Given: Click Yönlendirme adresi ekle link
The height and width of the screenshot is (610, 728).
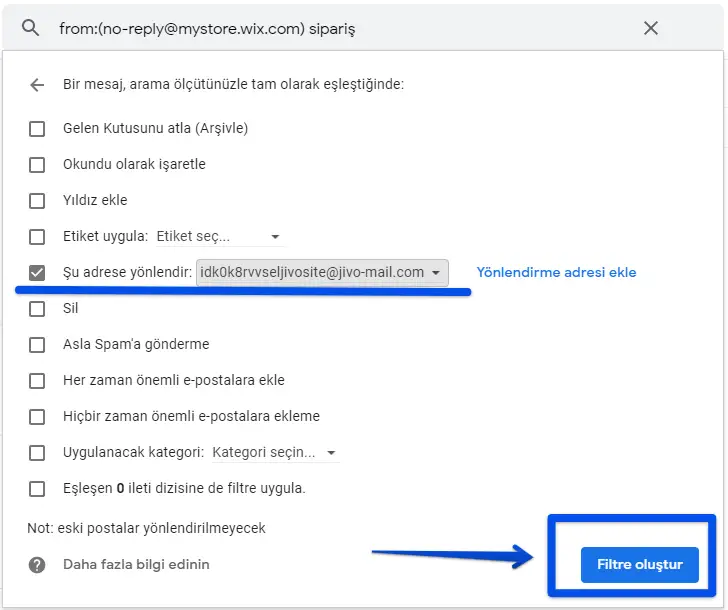Looking at the screenshot, I should [x=556, y=272].
